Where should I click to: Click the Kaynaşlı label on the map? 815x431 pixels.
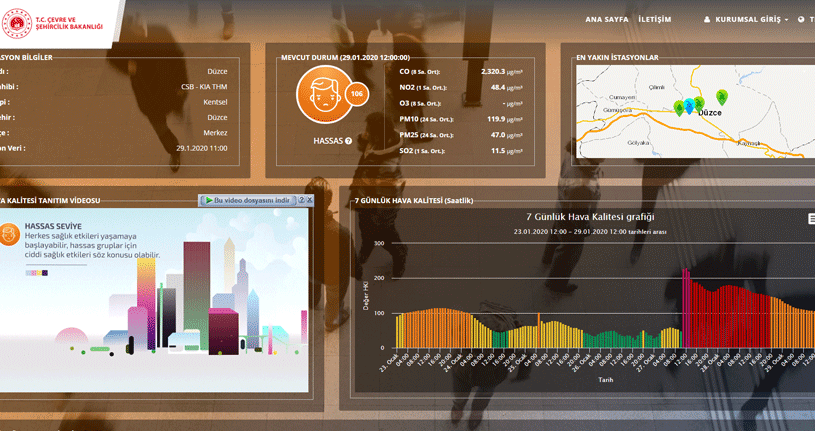click(748, 142)
